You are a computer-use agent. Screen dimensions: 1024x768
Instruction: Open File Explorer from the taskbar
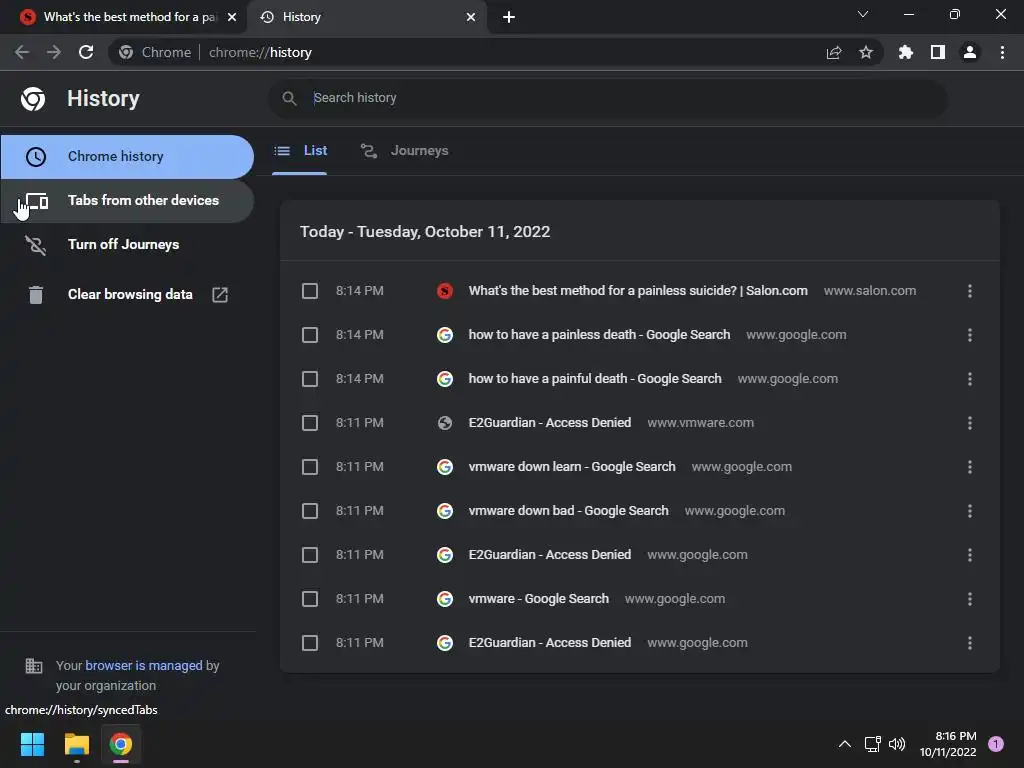[76, 744]
